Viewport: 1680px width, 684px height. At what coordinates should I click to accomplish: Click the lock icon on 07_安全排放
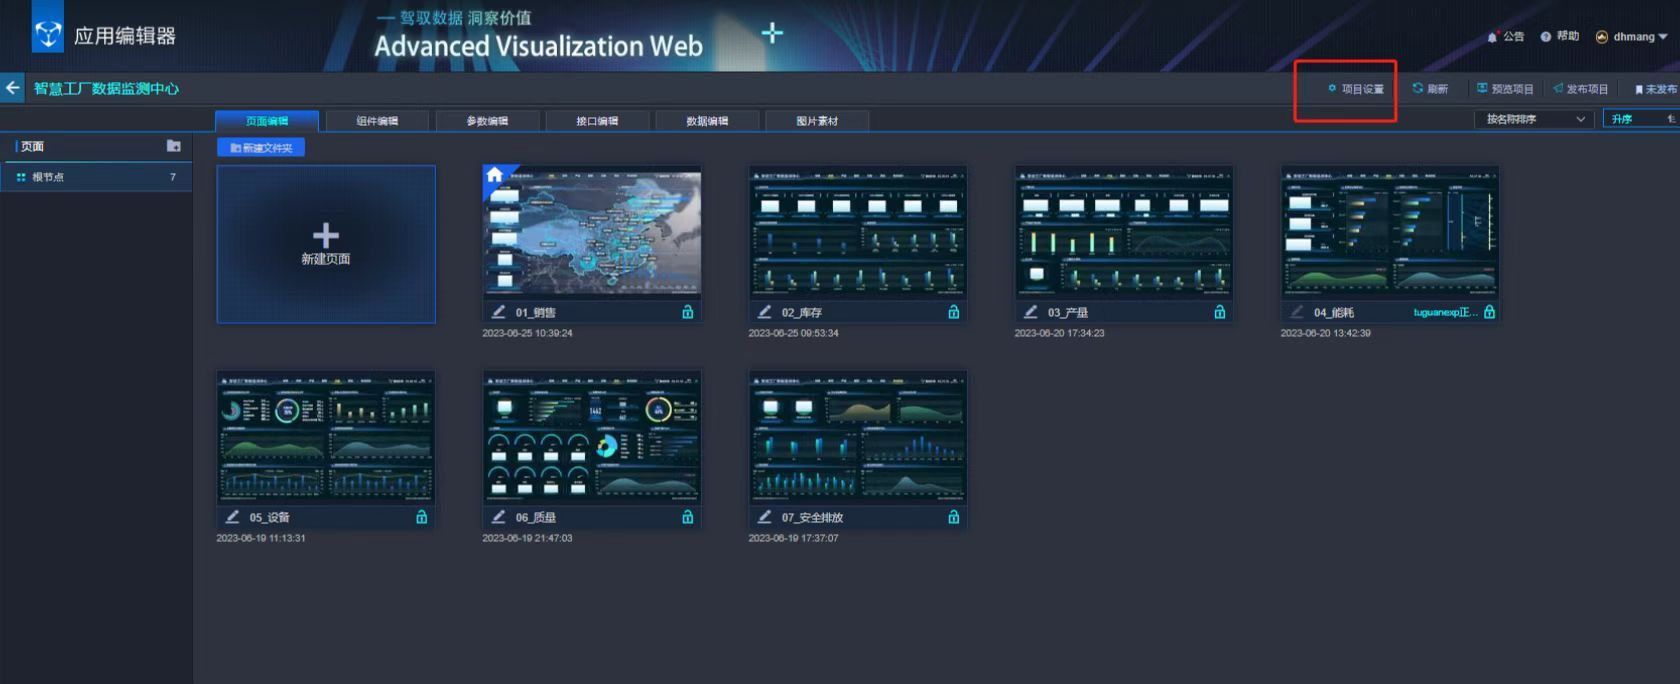(954, 517)
